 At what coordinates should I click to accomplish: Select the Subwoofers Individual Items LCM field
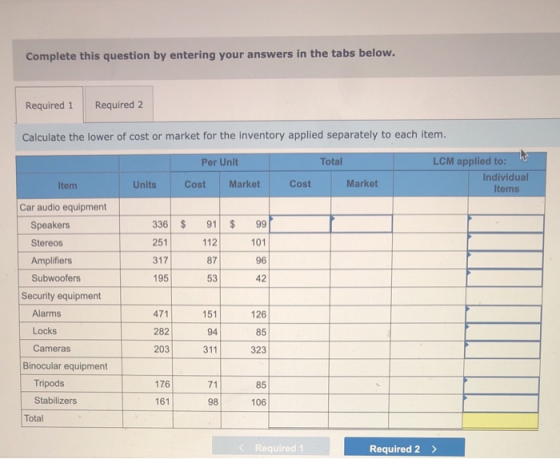click(504, 278)
